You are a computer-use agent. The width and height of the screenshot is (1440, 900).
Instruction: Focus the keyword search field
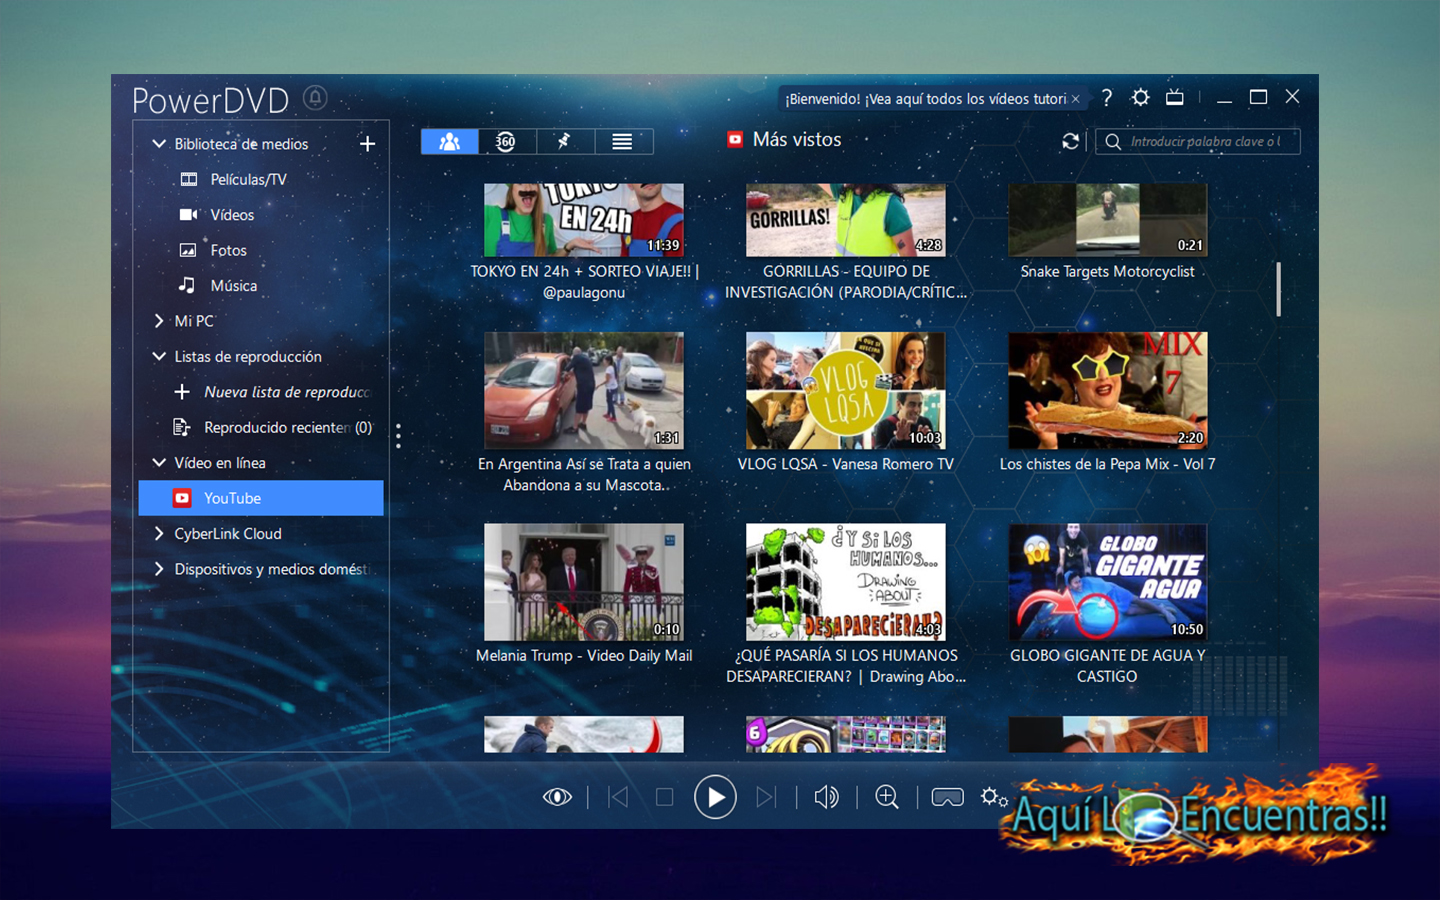click(x=1198, y=142)
